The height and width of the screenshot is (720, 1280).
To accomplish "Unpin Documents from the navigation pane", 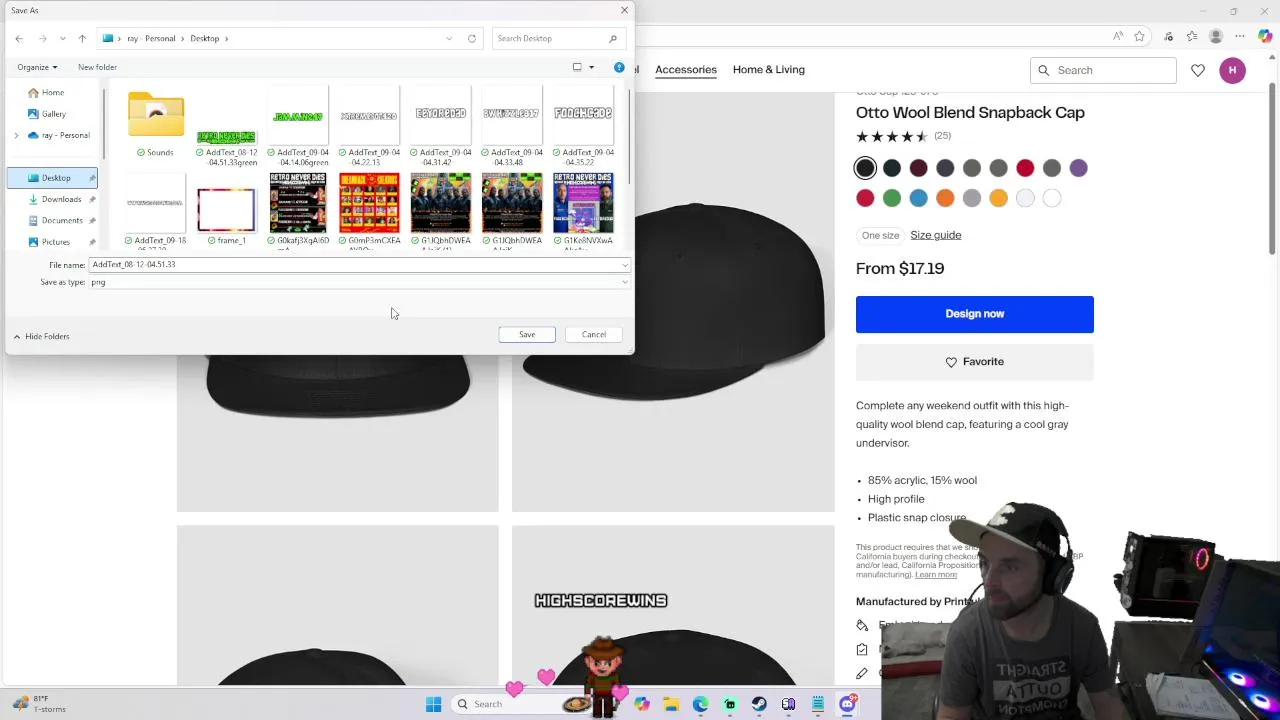I will click(x=92, y=220).
